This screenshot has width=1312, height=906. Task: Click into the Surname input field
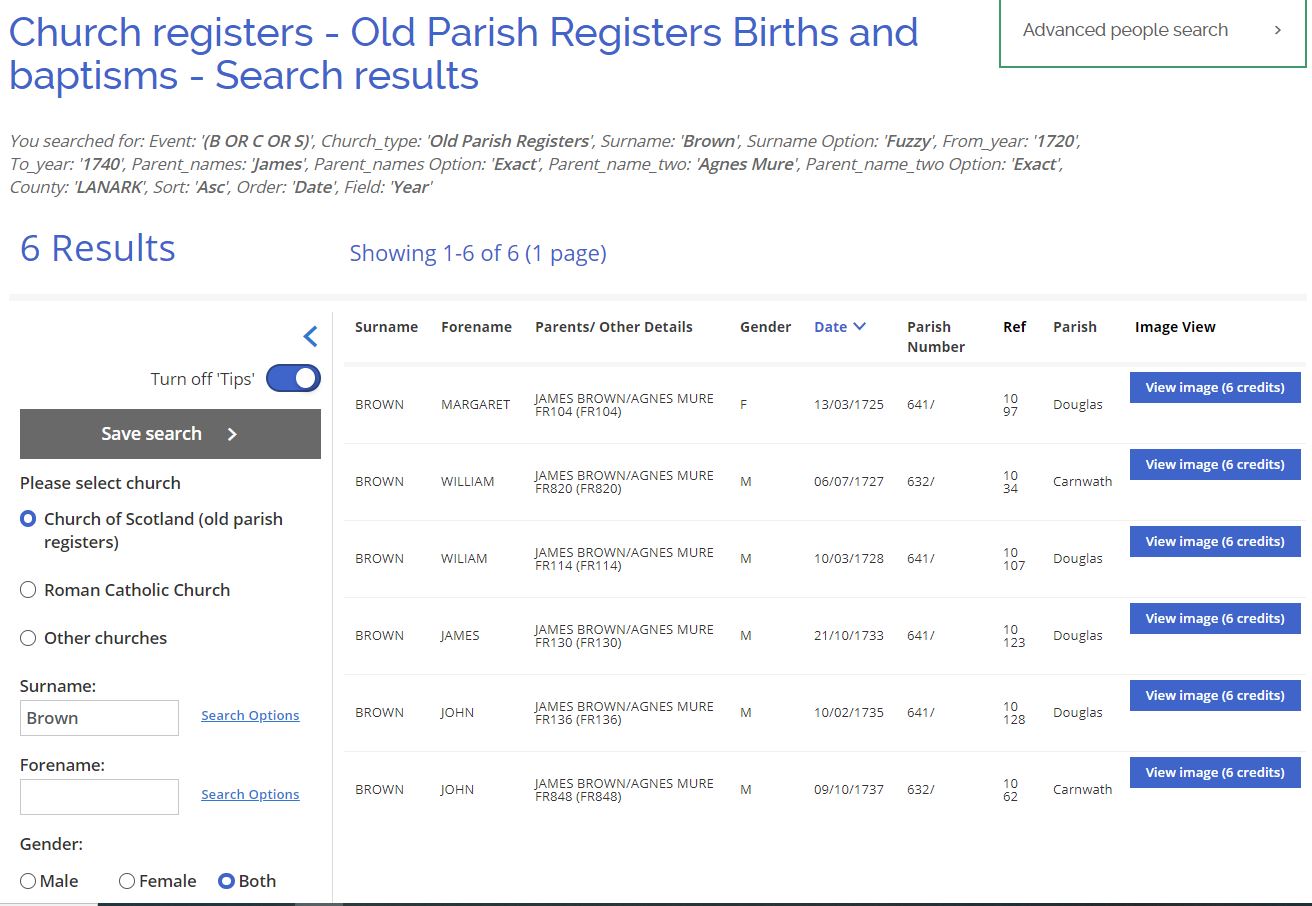click(x=99, y=718)
